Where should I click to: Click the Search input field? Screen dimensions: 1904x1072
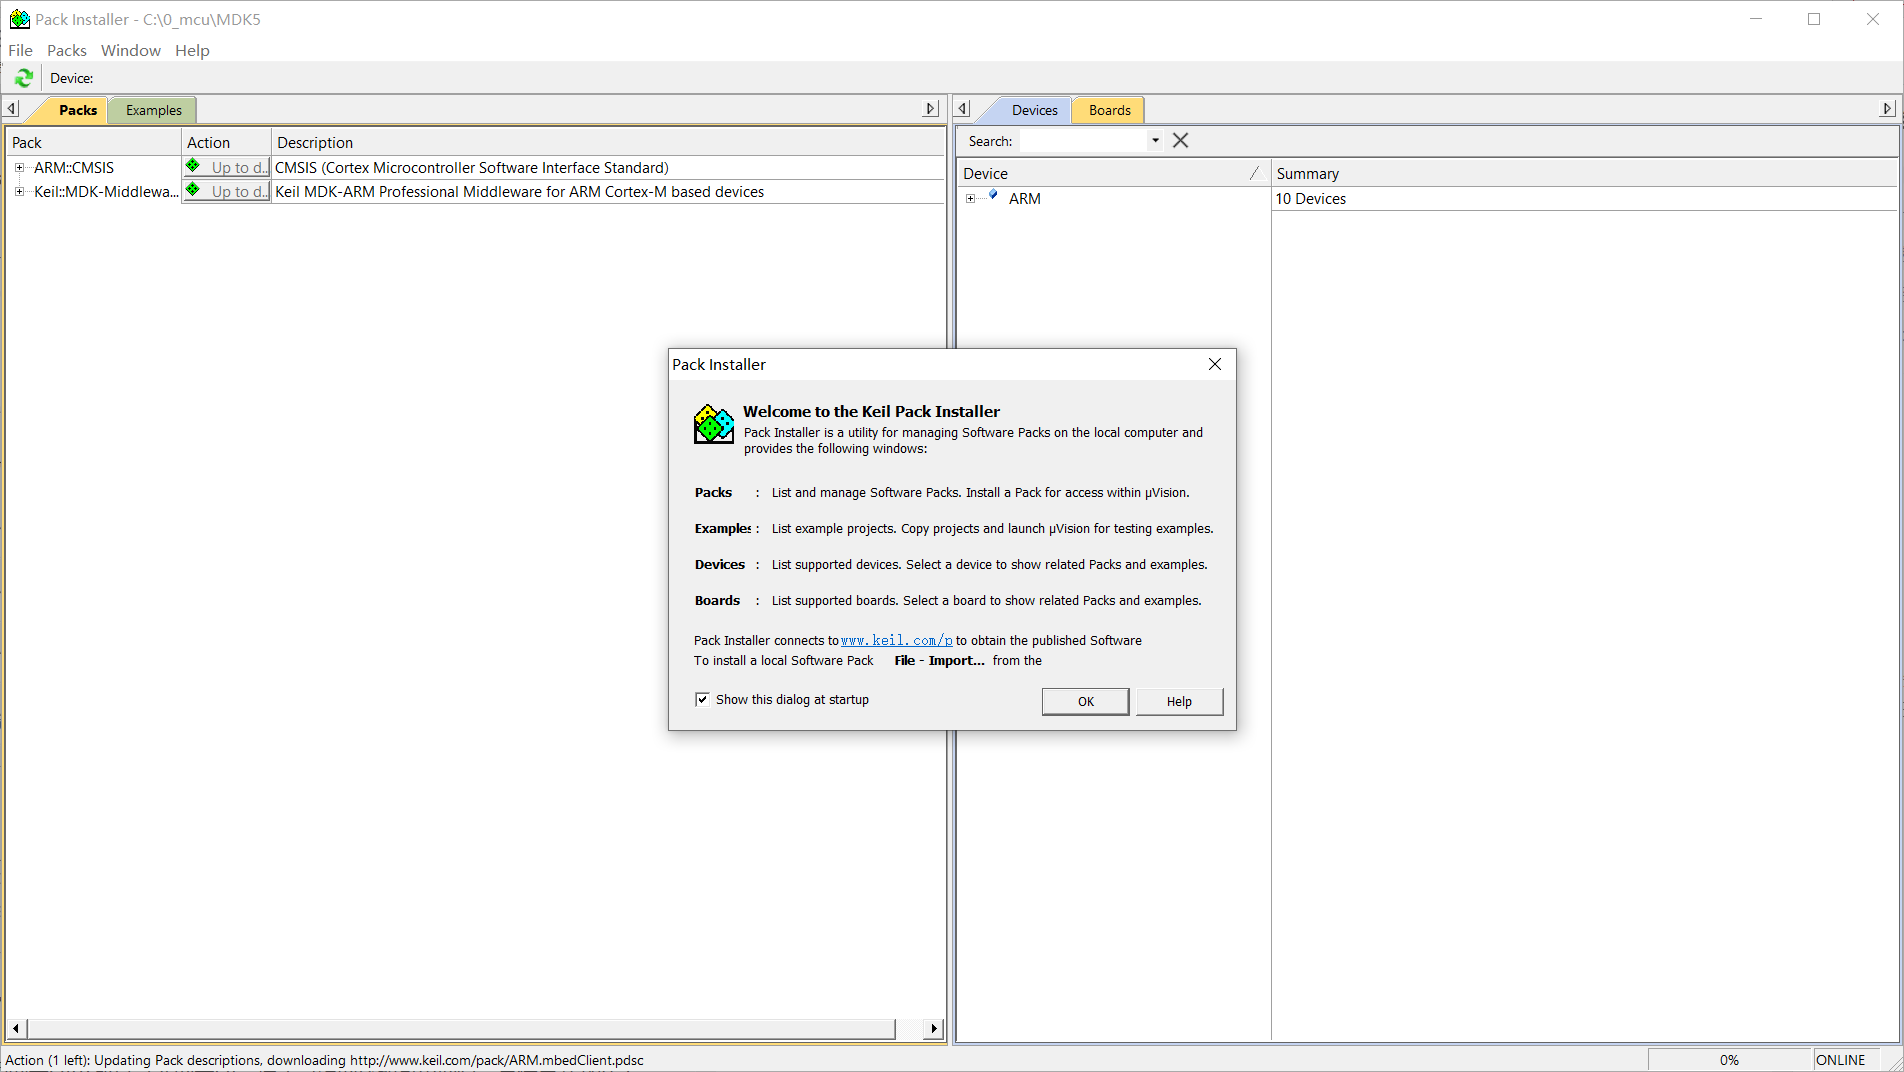[1083, 141]
